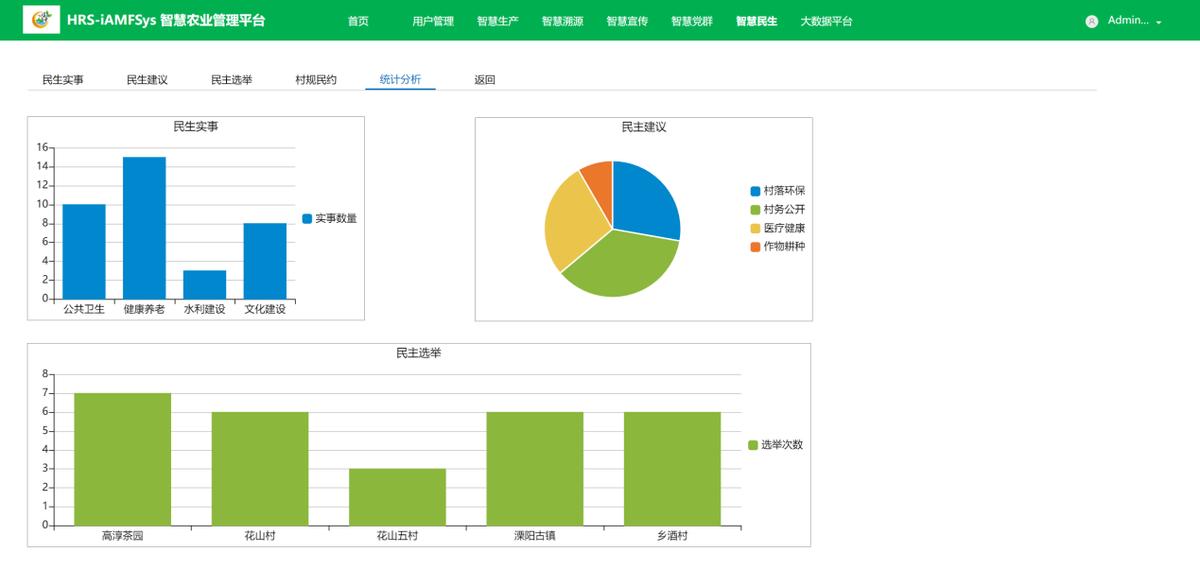Open the 用户管理 menu
This screenshot has width=1200, height=566.
click(x=433, y=21)
